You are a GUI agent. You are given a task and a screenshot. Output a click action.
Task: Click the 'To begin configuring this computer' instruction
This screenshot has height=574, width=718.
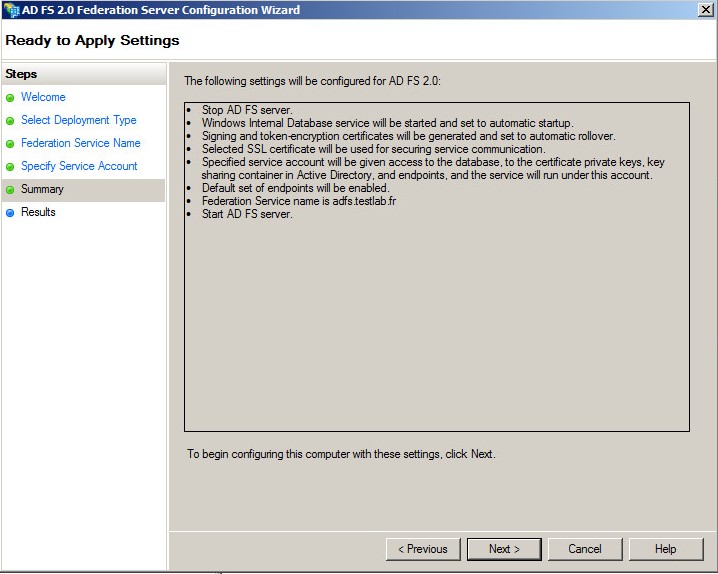click(x=341, y=454)
